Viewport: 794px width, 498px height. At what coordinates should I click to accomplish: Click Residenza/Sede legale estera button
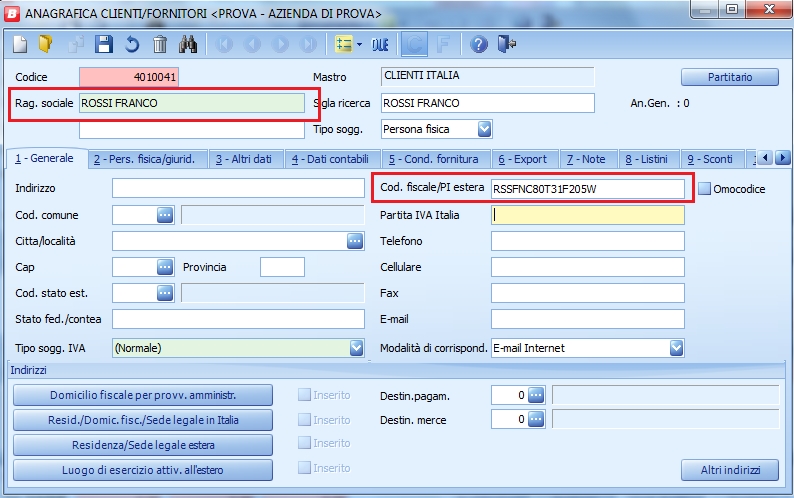click(143, 445)
